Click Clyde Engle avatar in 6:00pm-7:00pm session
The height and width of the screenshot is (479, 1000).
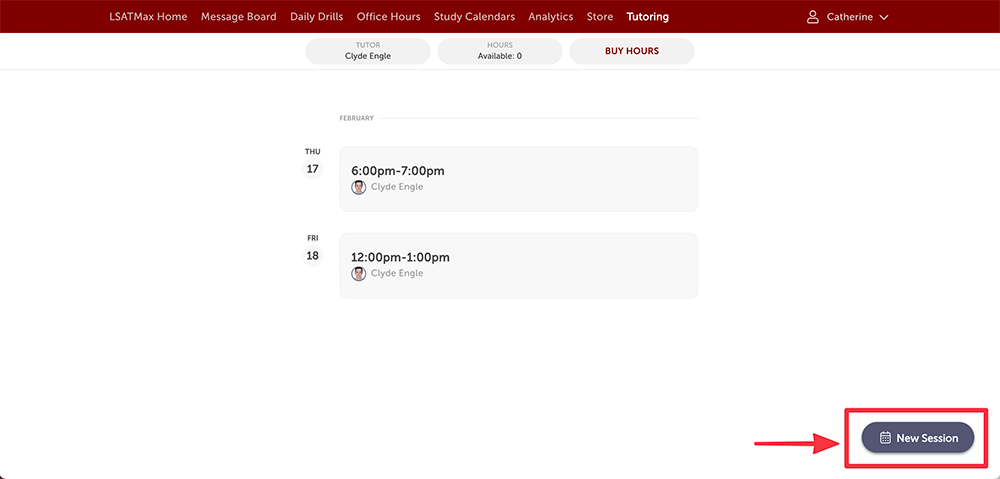[x=358, y=187]
